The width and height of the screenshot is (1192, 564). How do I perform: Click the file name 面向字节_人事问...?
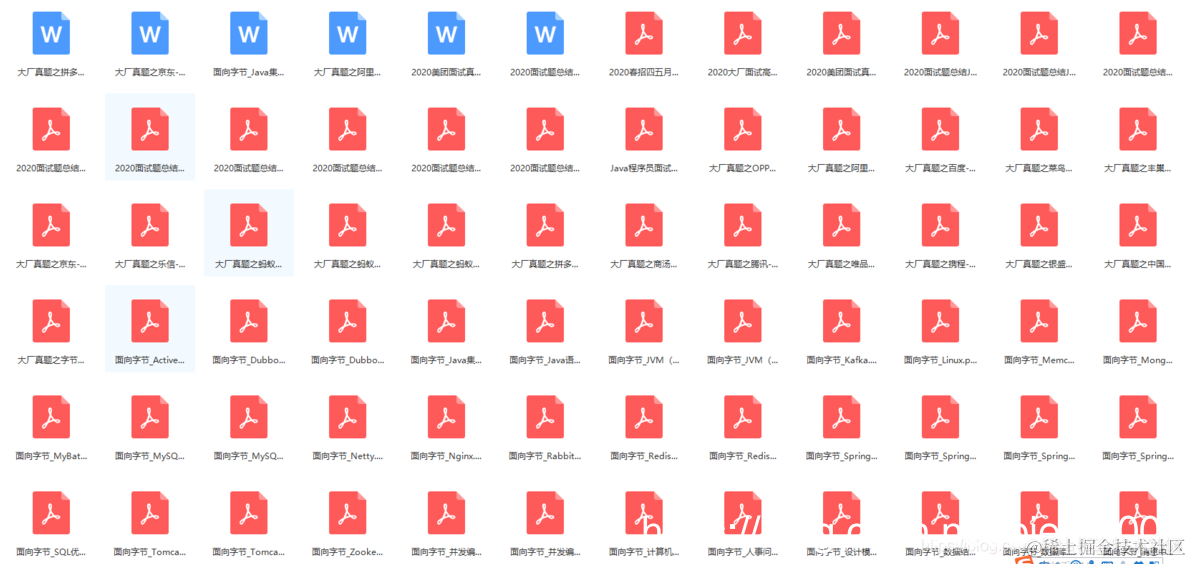point(743,552)
